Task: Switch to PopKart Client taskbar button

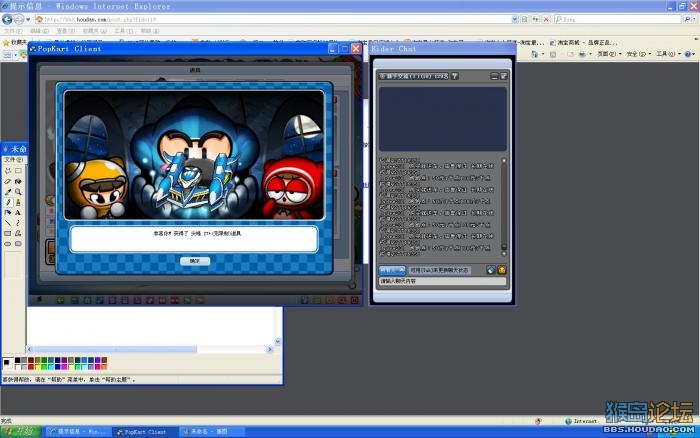Action: click(145, 432)
